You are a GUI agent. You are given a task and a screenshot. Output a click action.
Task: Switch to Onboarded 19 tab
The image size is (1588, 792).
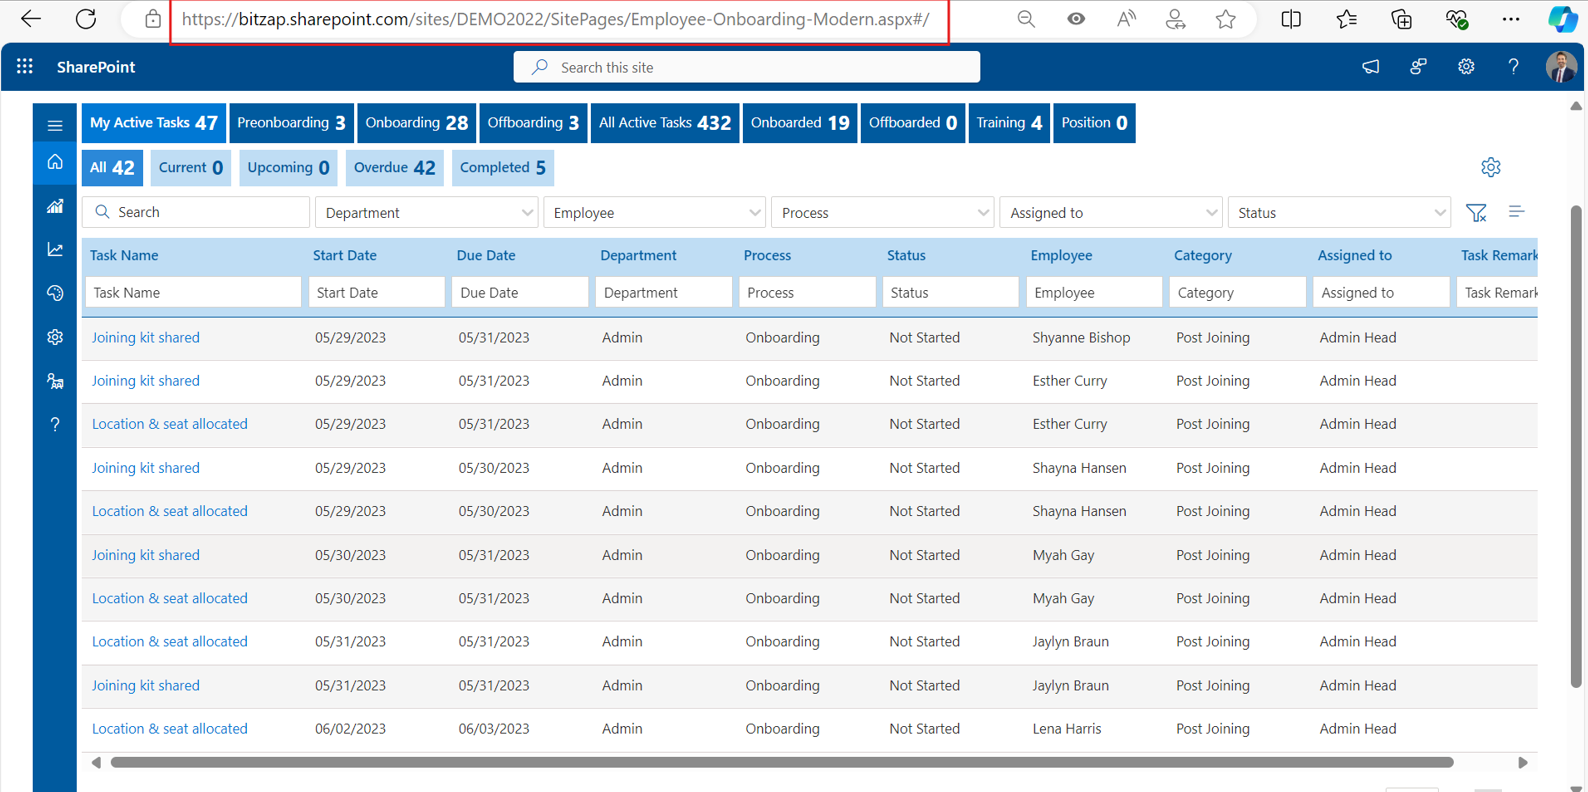(x=800, y=123)
